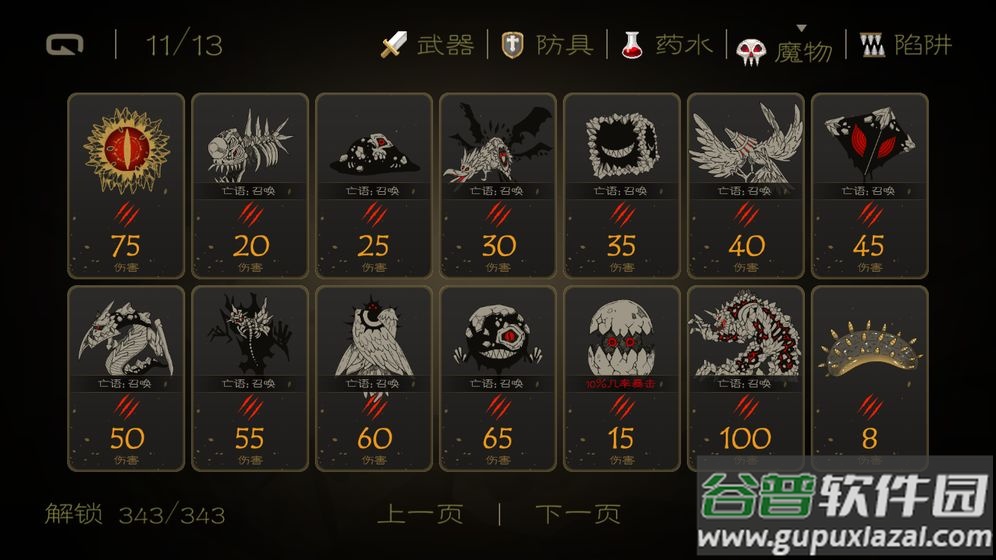
Task: Open the 武器 weapons tab
Action: pyautogui.click(x=446, y=45)
